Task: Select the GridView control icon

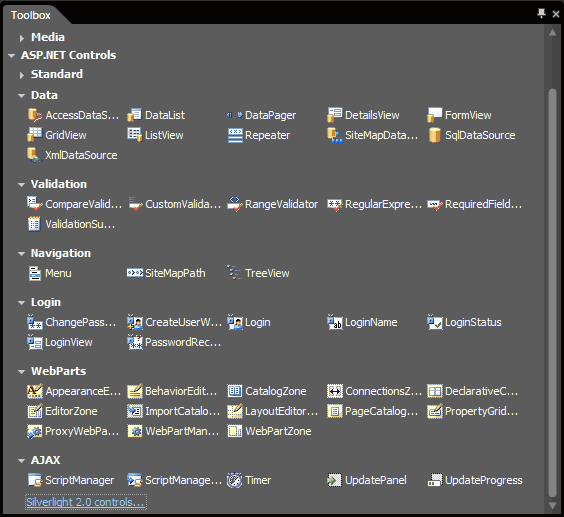Action: pyautogui.click(x=35, y=135)
